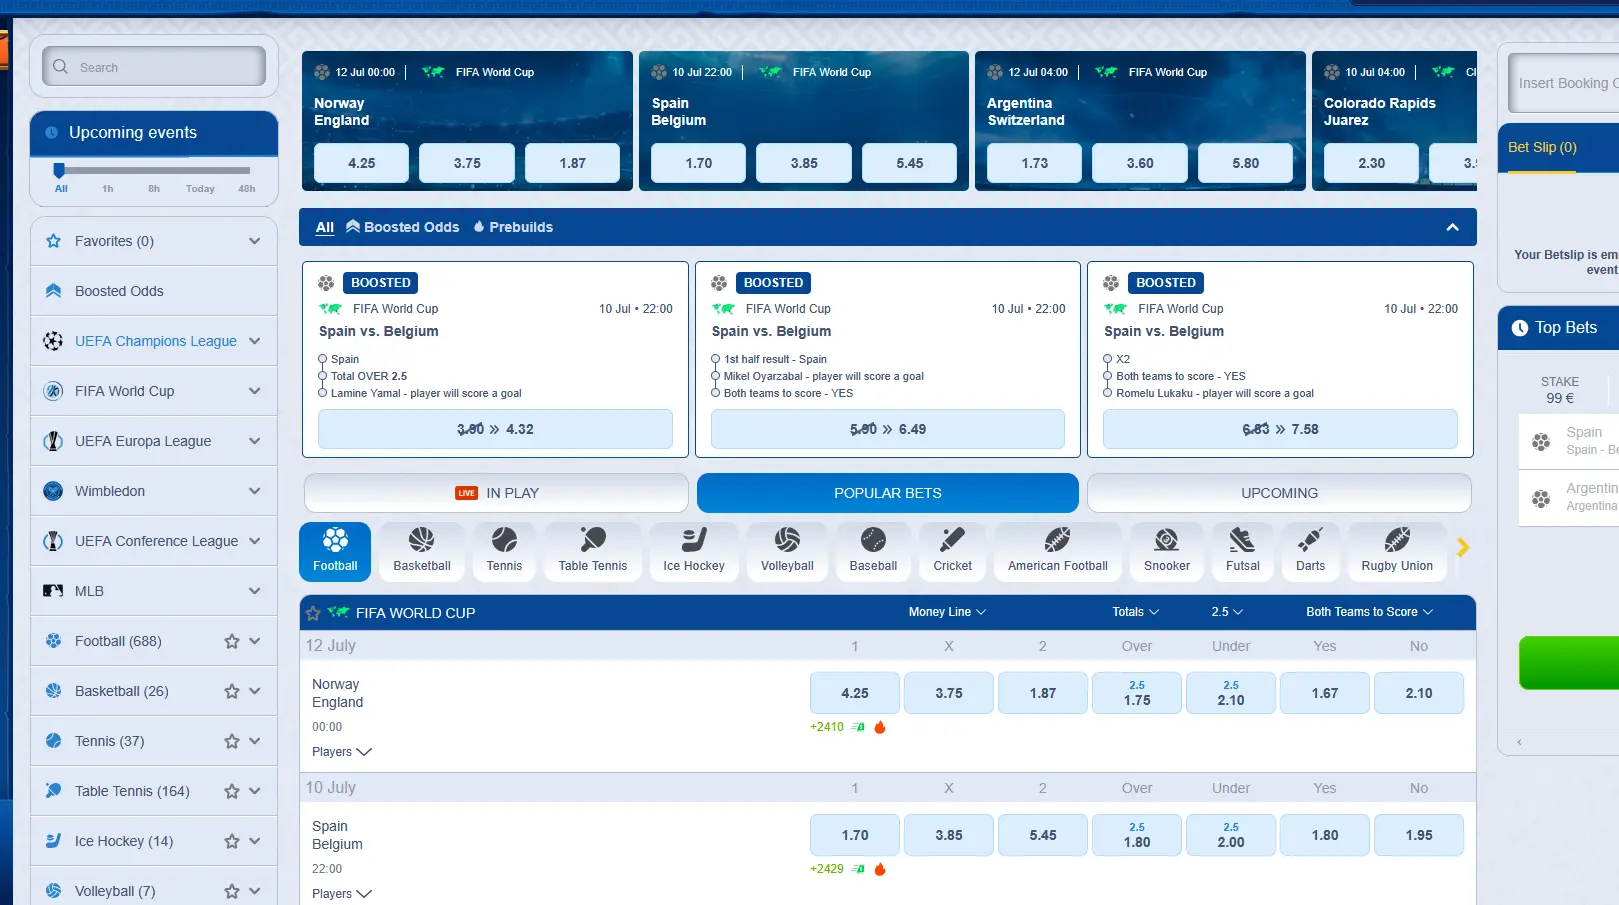Click Spain odds 1.70 in top banner
Viewport: 1619px width, 905px height.
[x=698, y=163]
